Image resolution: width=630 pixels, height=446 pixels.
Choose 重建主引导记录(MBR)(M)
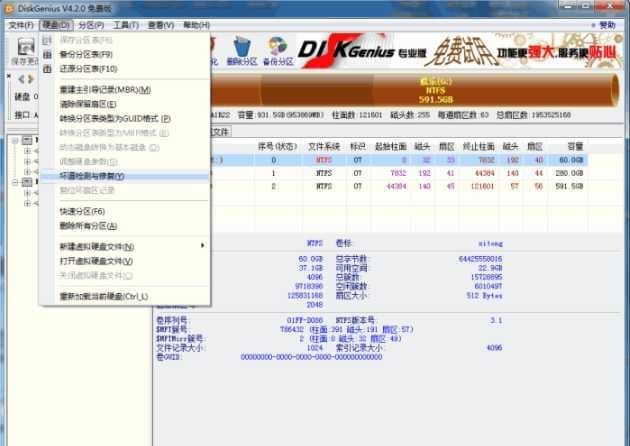pyautogui.click(x=125, y=90)
